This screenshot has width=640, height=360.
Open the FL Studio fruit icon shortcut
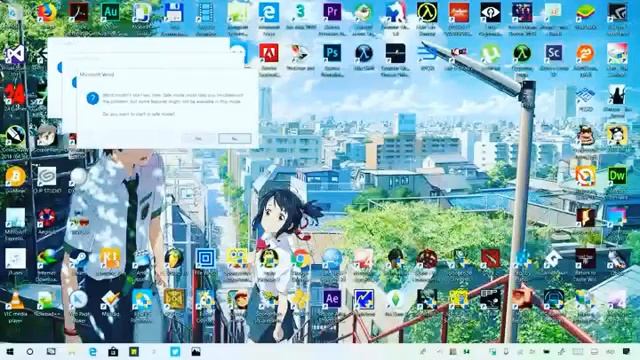click(174, 259)
